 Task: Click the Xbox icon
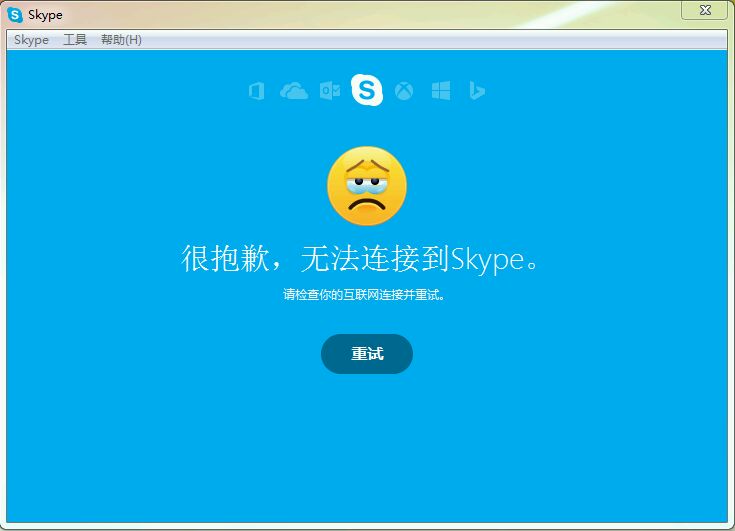point(404,91)
